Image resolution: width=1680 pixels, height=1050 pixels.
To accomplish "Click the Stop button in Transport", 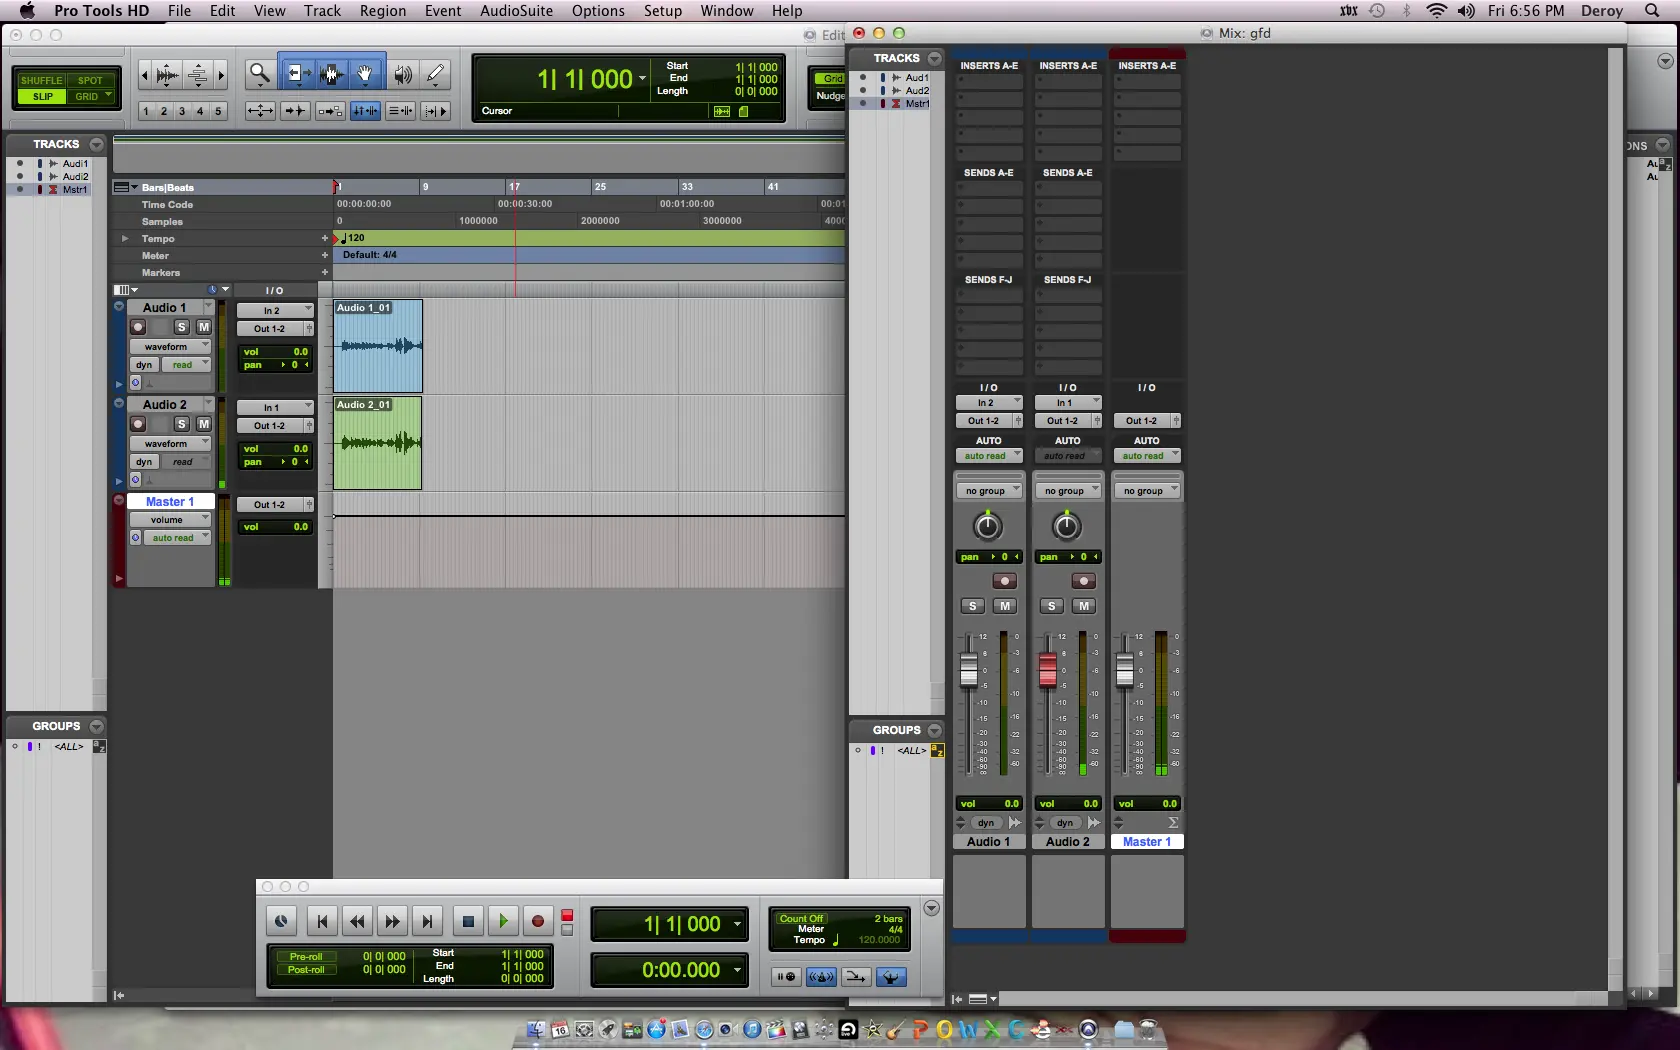I will click(x=467, y=921).
